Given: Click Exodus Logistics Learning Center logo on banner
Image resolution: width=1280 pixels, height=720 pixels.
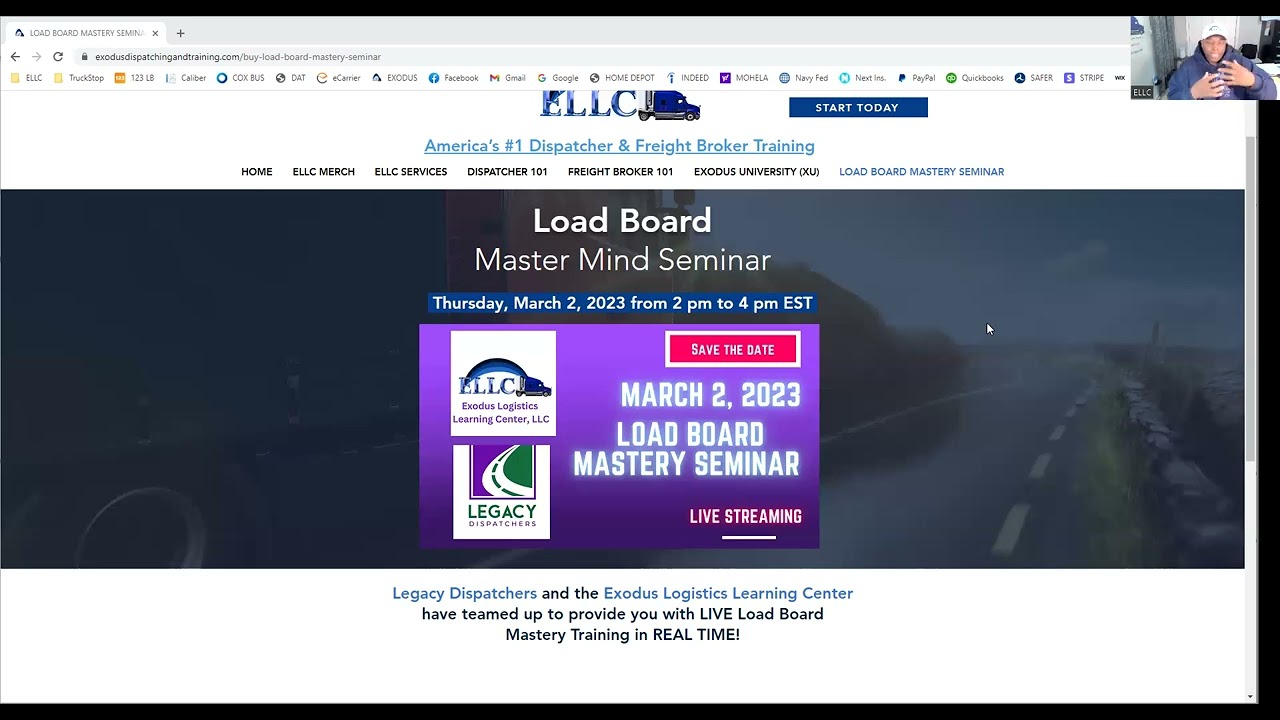Looking at the screenshot, I should click(503, 383).
